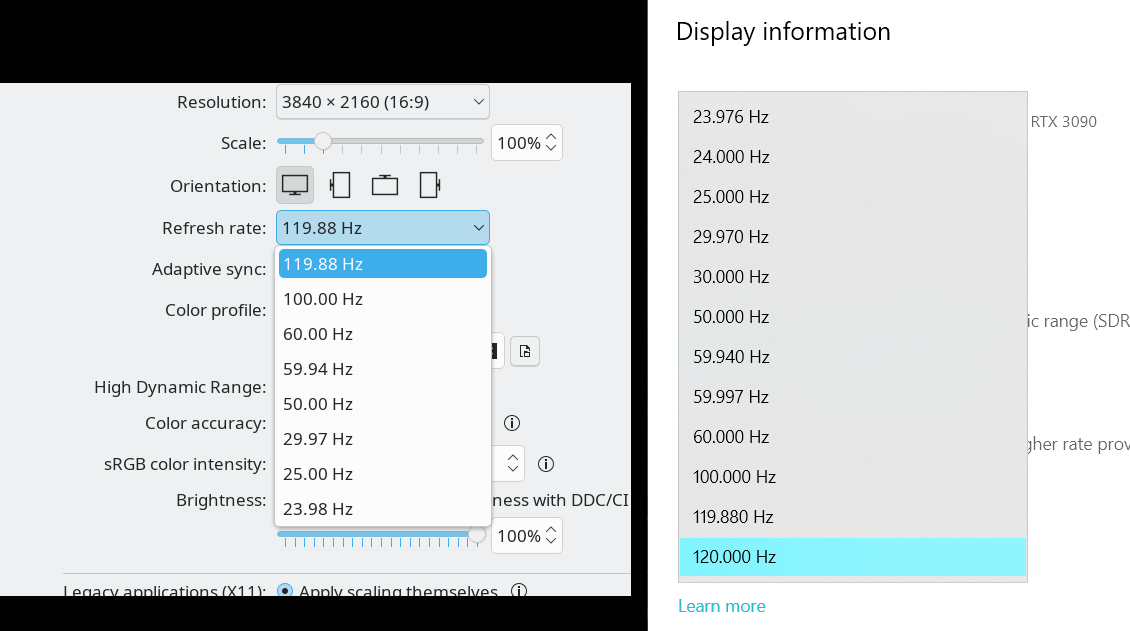Choose 60.00 Hz in KDE refresh list
1130x631 pixels.
pyautogui.click(x=383, y=334)
